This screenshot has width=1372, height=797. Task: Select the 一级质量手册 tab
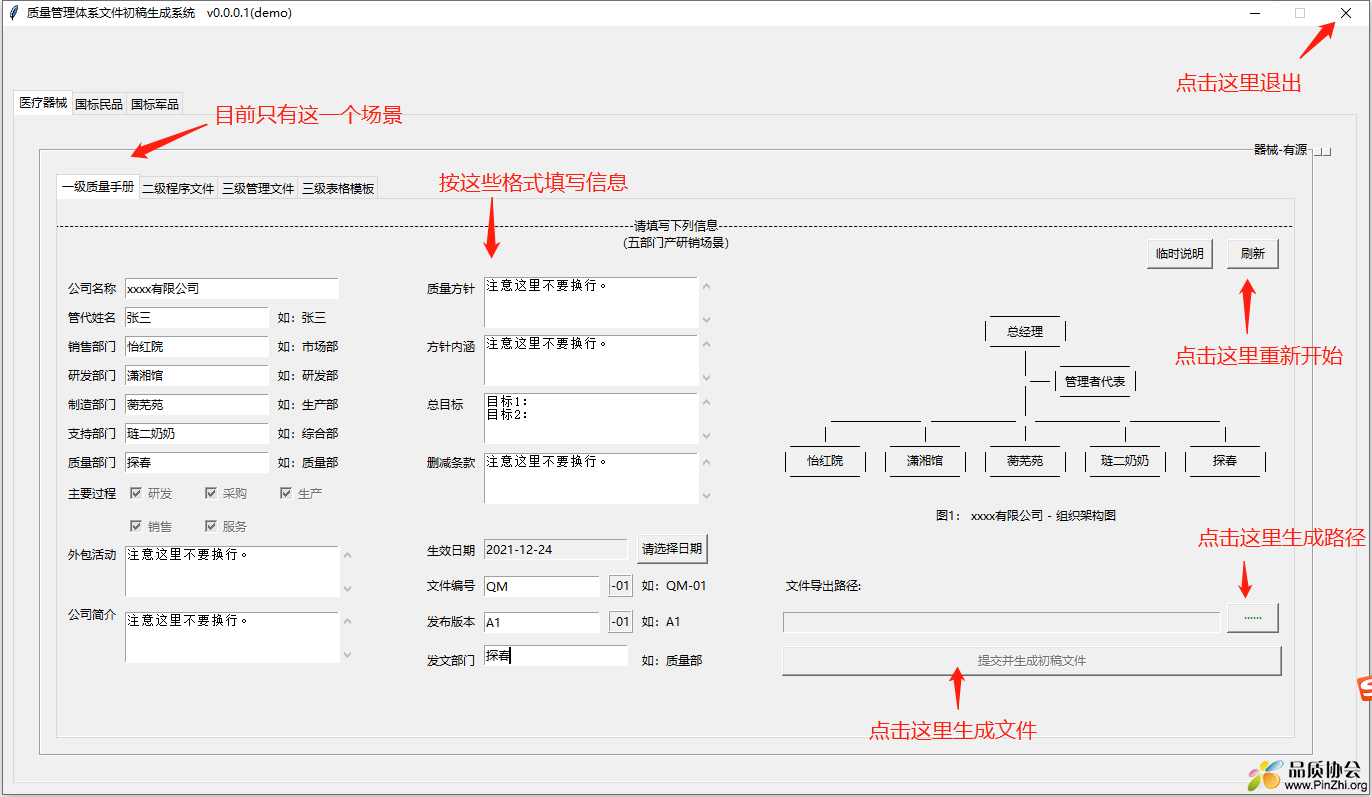pos(97,186)
